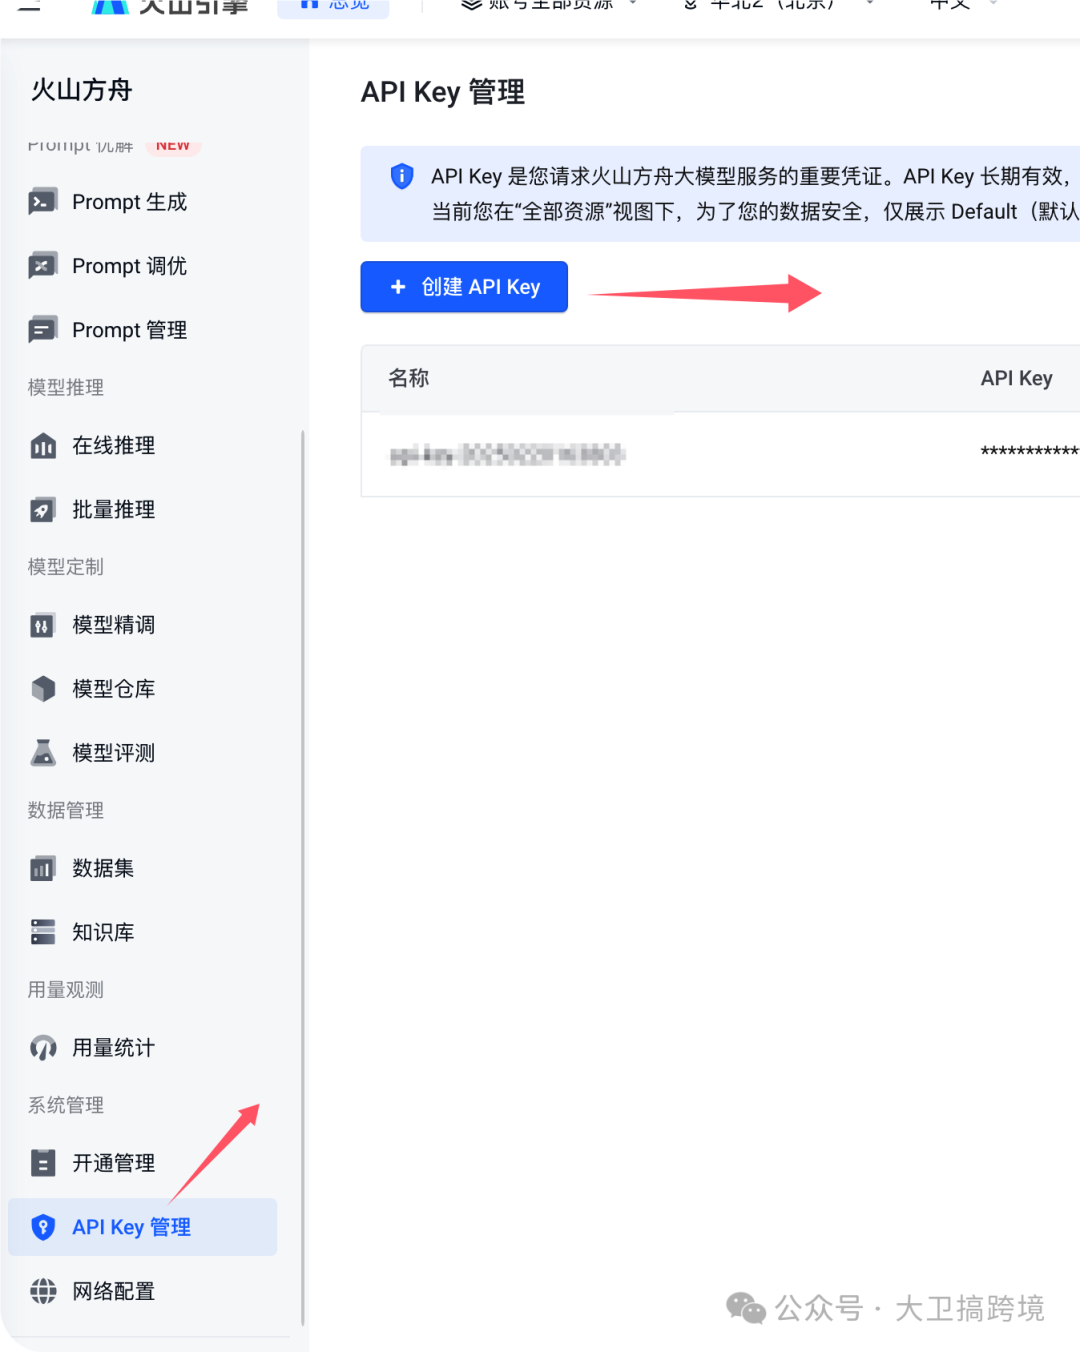Click the blue info shield icon
Viewport: 1080px width, 1352px height.
[401, 176]
